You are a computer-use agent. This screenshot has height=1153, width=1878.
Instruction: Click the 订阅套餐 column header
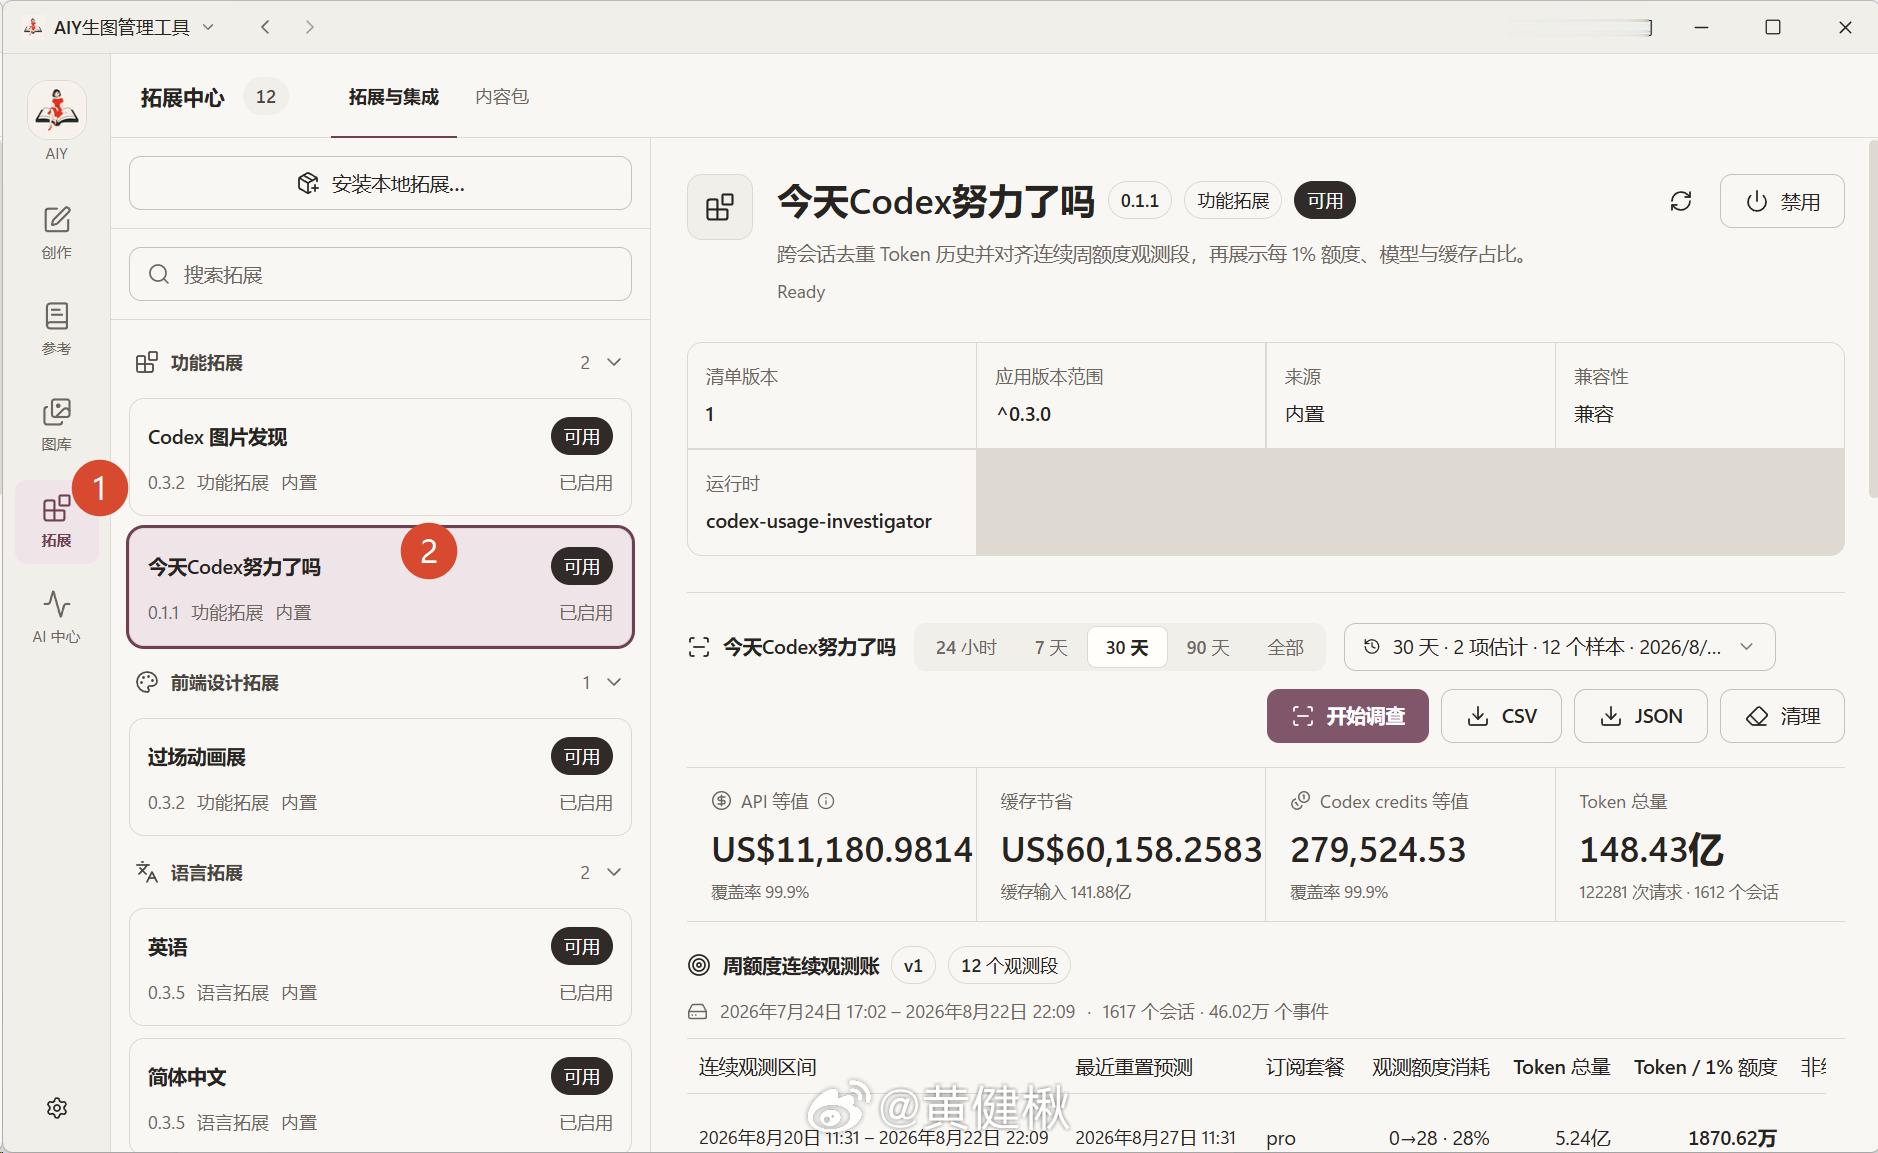pyautogui.click(x=1305, y=1067)
